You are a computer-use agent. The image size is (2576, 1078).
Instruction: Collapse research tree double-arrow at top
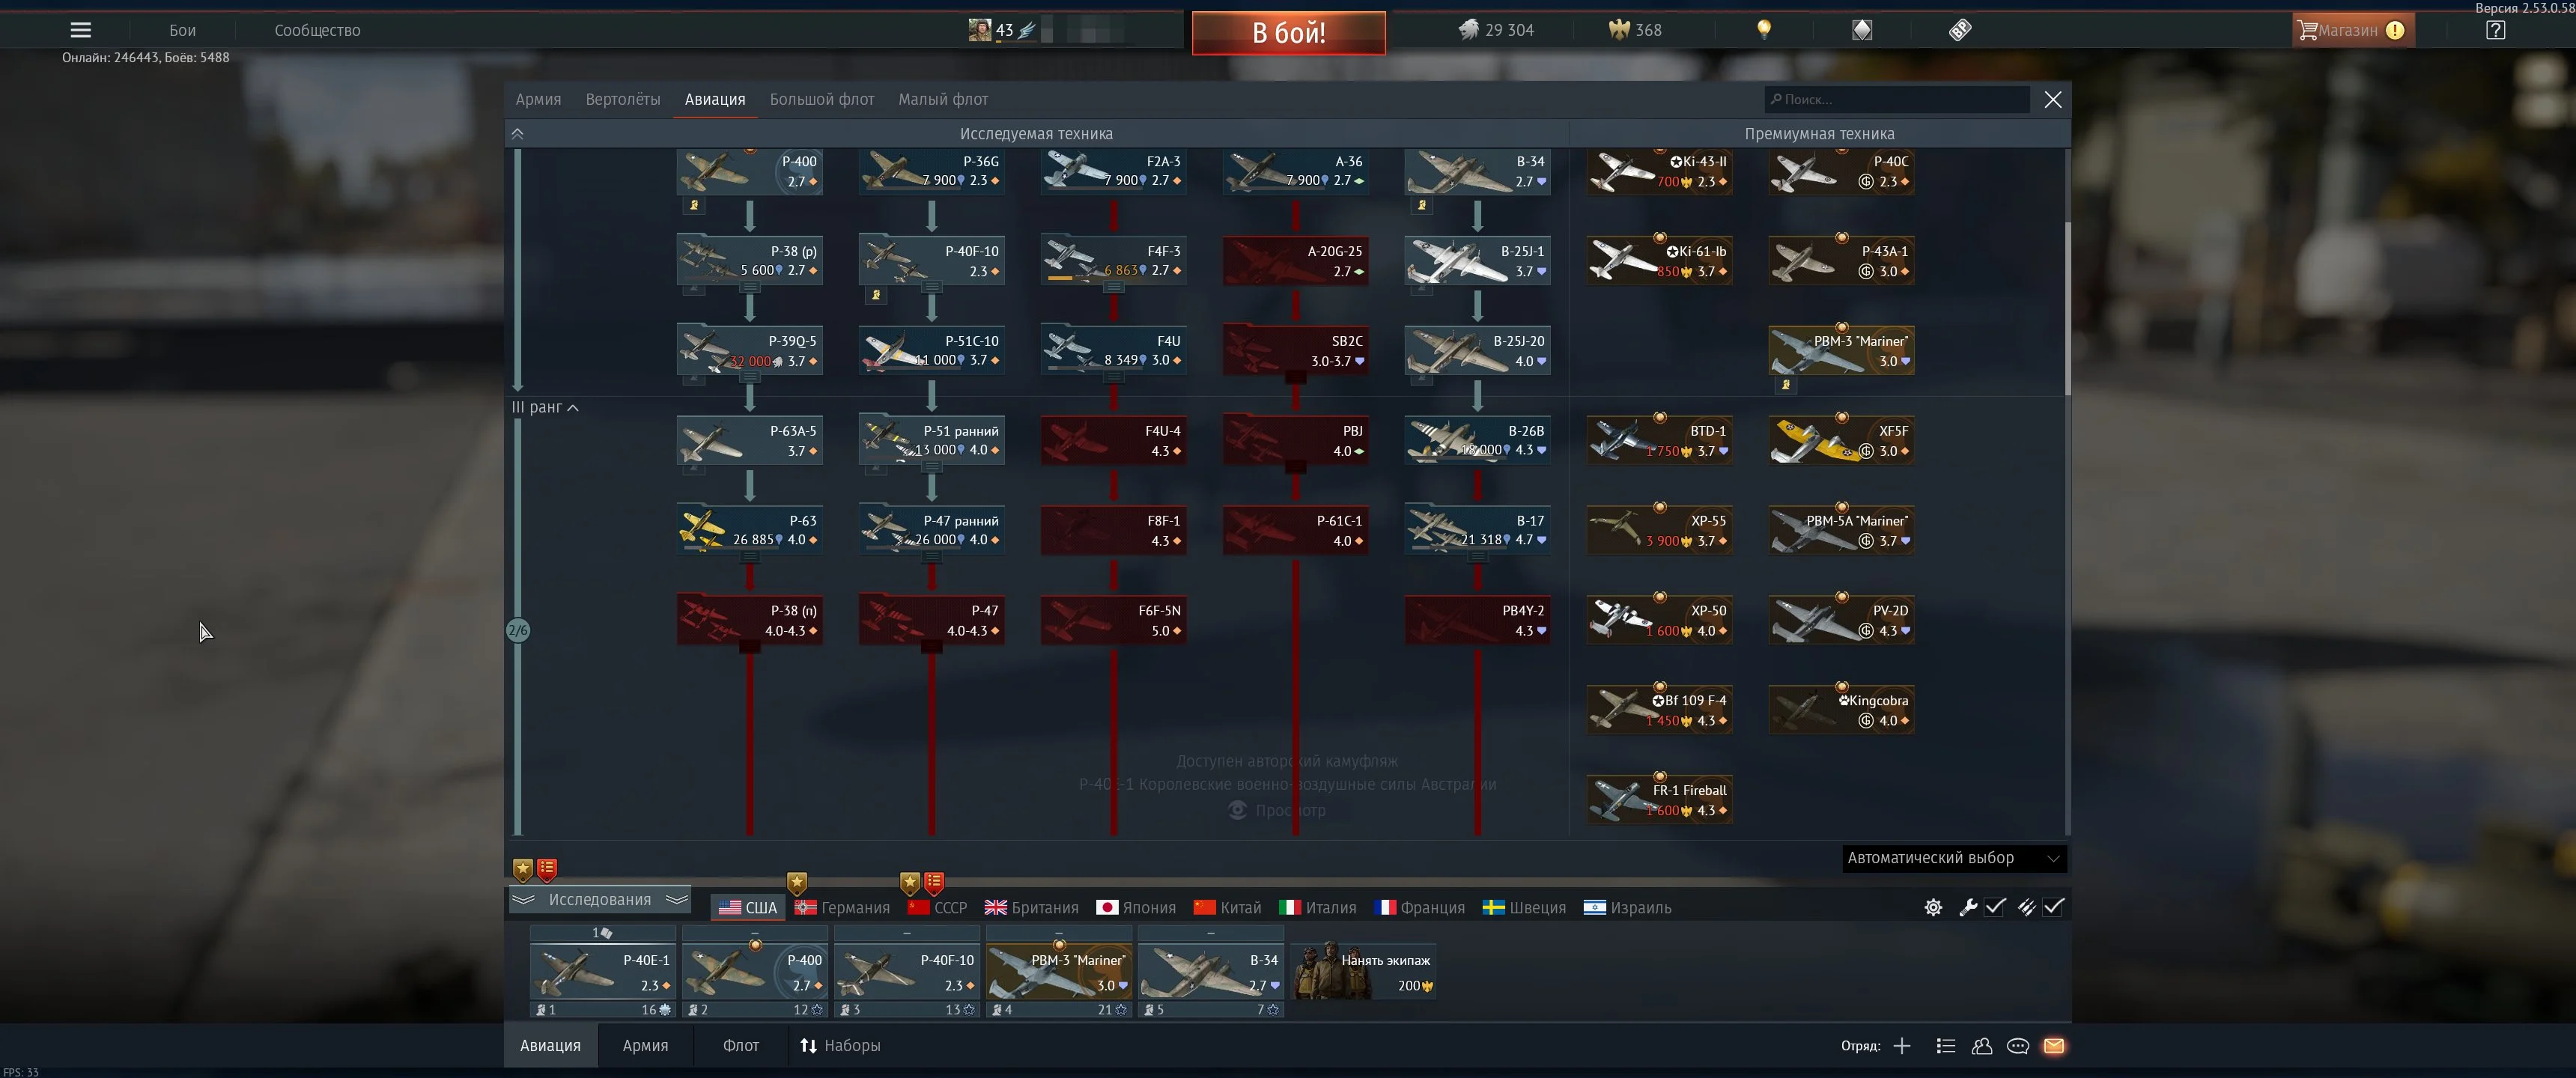517,133
